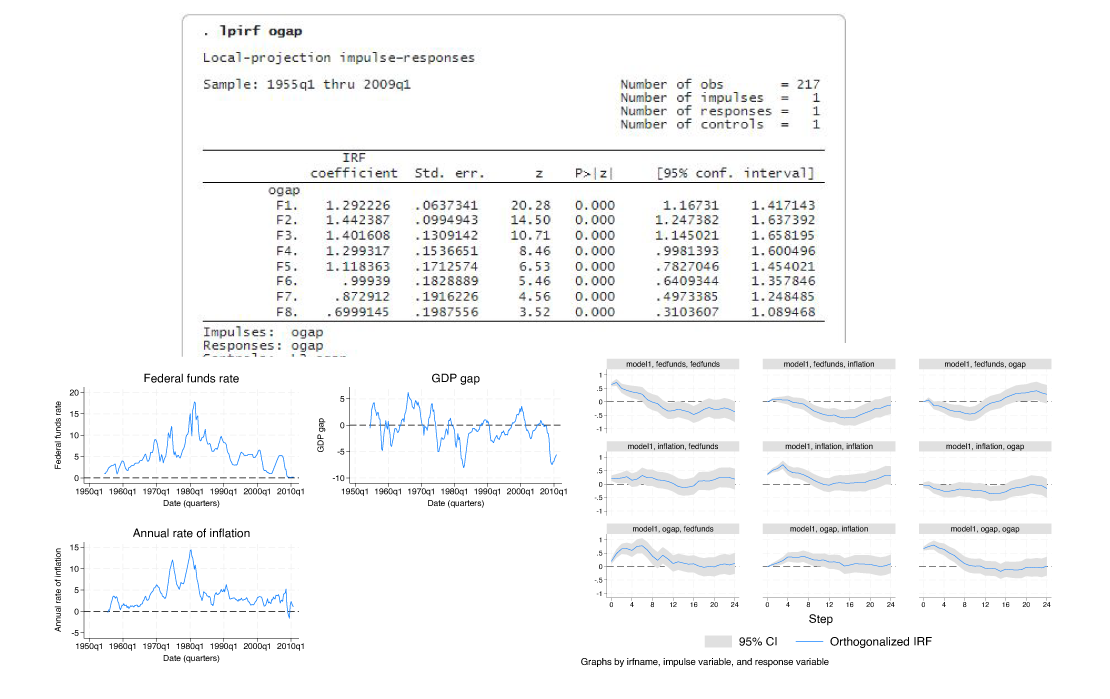The width and height of the screenshot is (1110, 699).
Task: Select the F4 coefficient 1.299317
Action: point(357,251)
